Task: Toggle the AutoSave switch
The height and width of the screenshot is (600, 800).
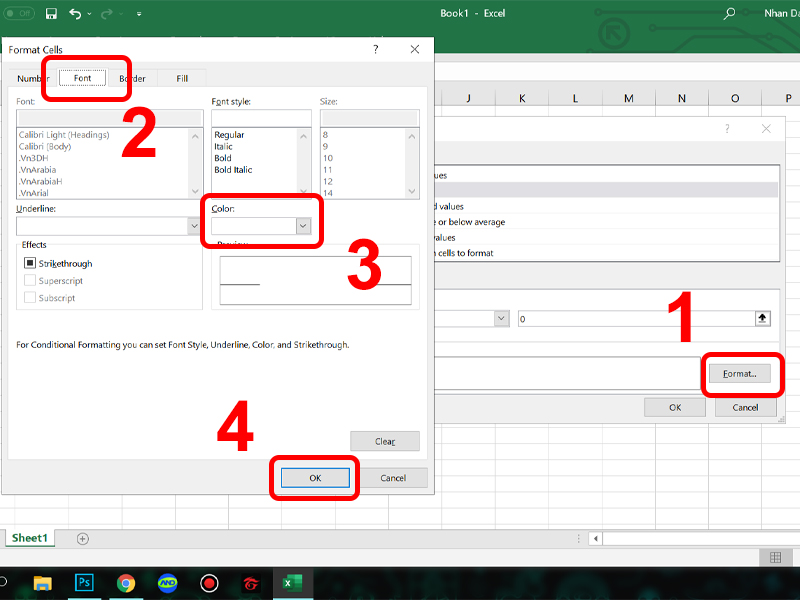Action: coord(20,14)
